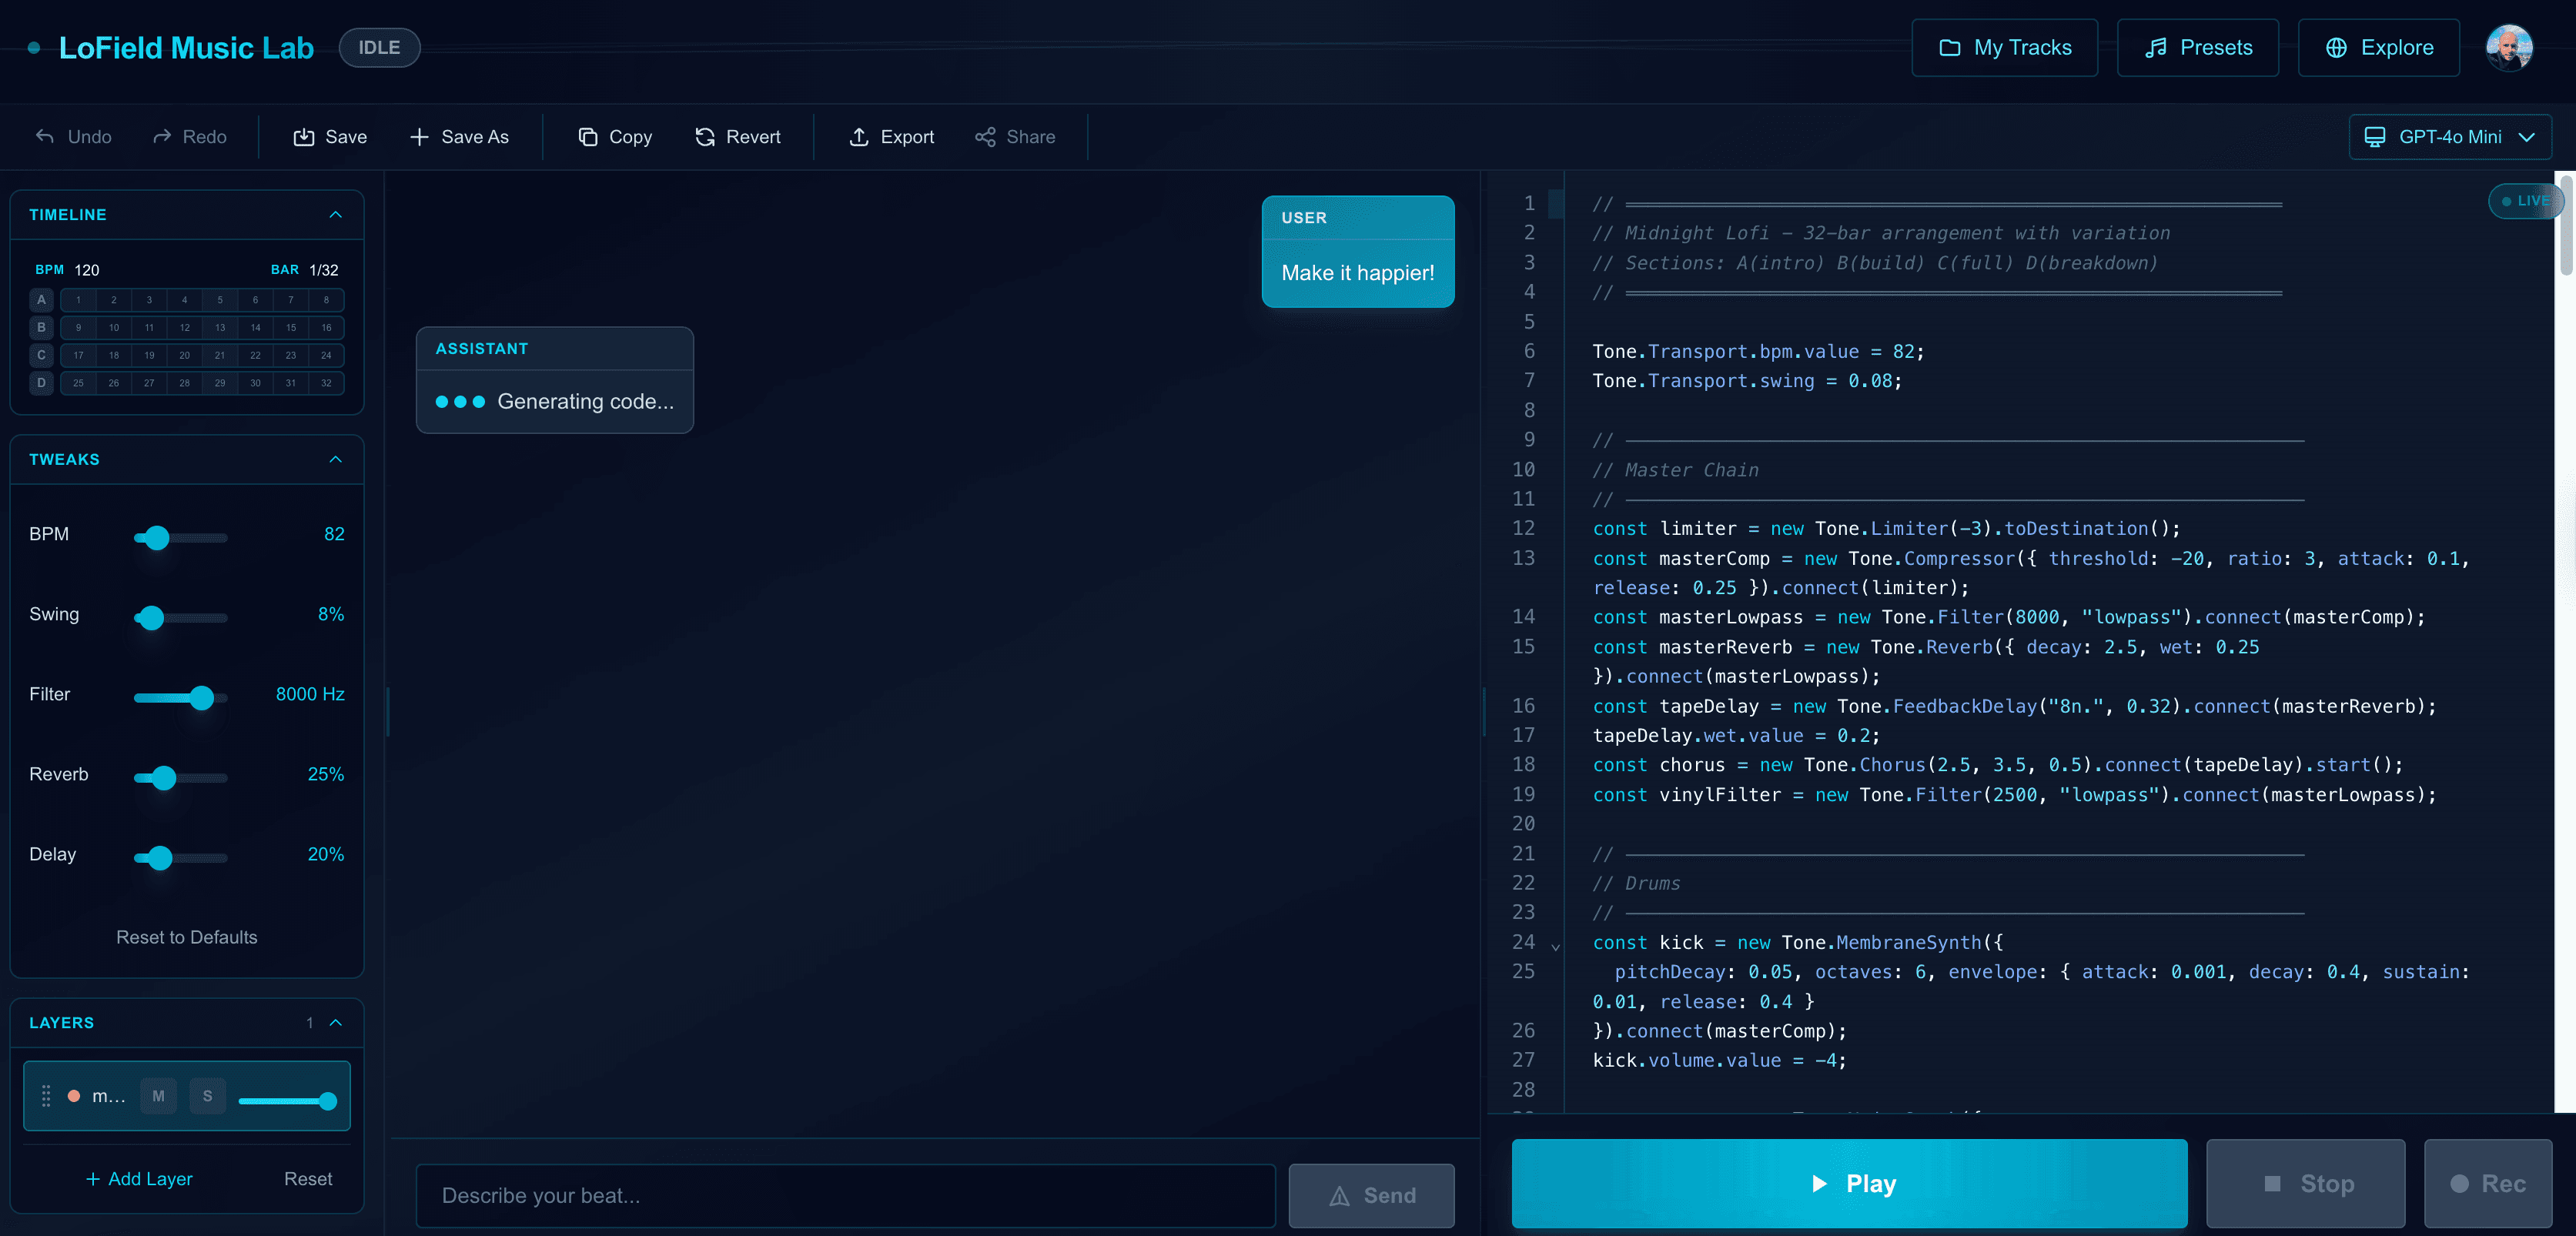Click the Copy icon in toolbar
The height and width of the screenshot is (1236, 2576).
coord(588,137)
